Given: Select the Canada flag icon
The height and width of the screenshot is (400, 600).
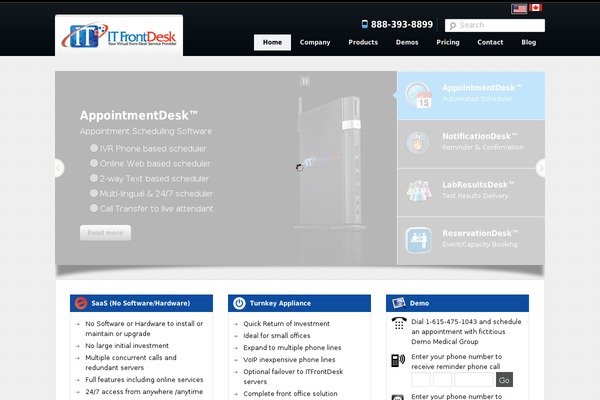Looking at the screenshot, I should [536, 7].
